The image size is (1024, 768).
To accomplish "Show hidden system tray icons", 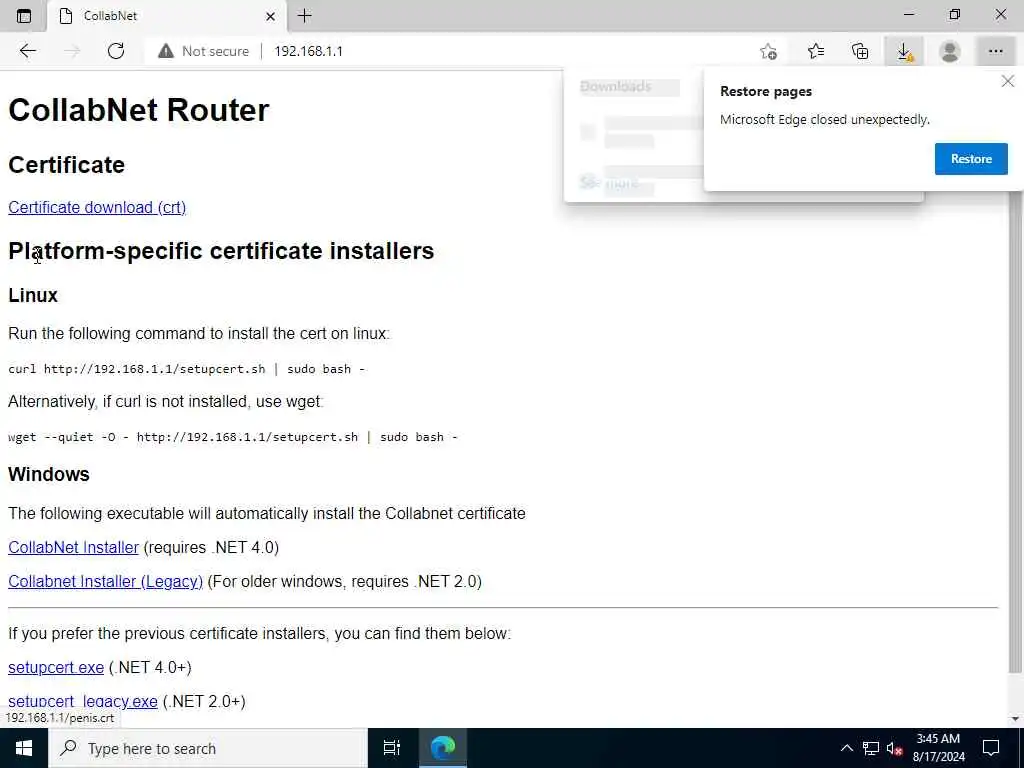I will click(846, 748).
